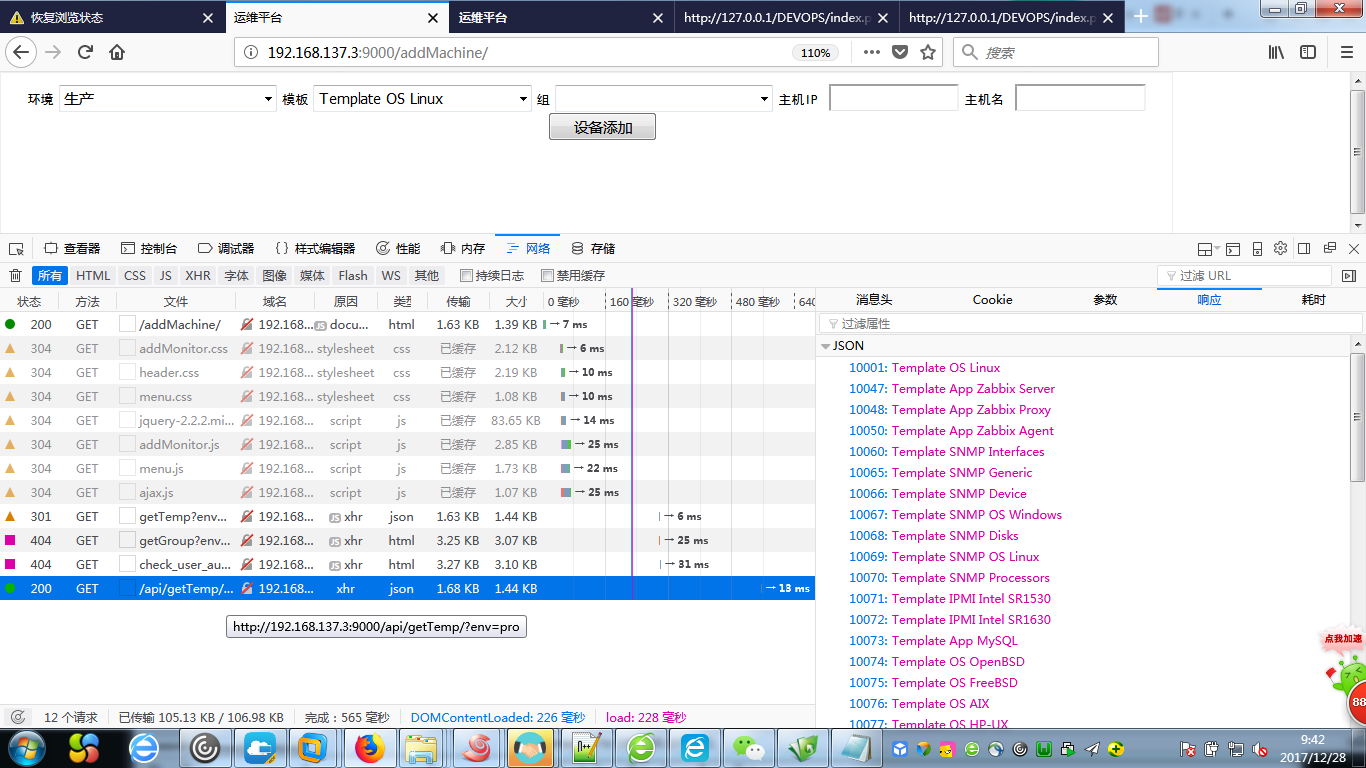Open developer tools settings gear
This screenshot has height=768, width=1366.
coord(1281,249)
